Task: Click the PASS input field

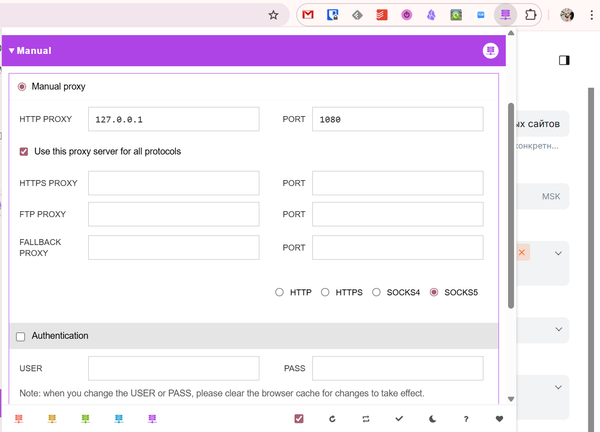Action: coord(398,368)
